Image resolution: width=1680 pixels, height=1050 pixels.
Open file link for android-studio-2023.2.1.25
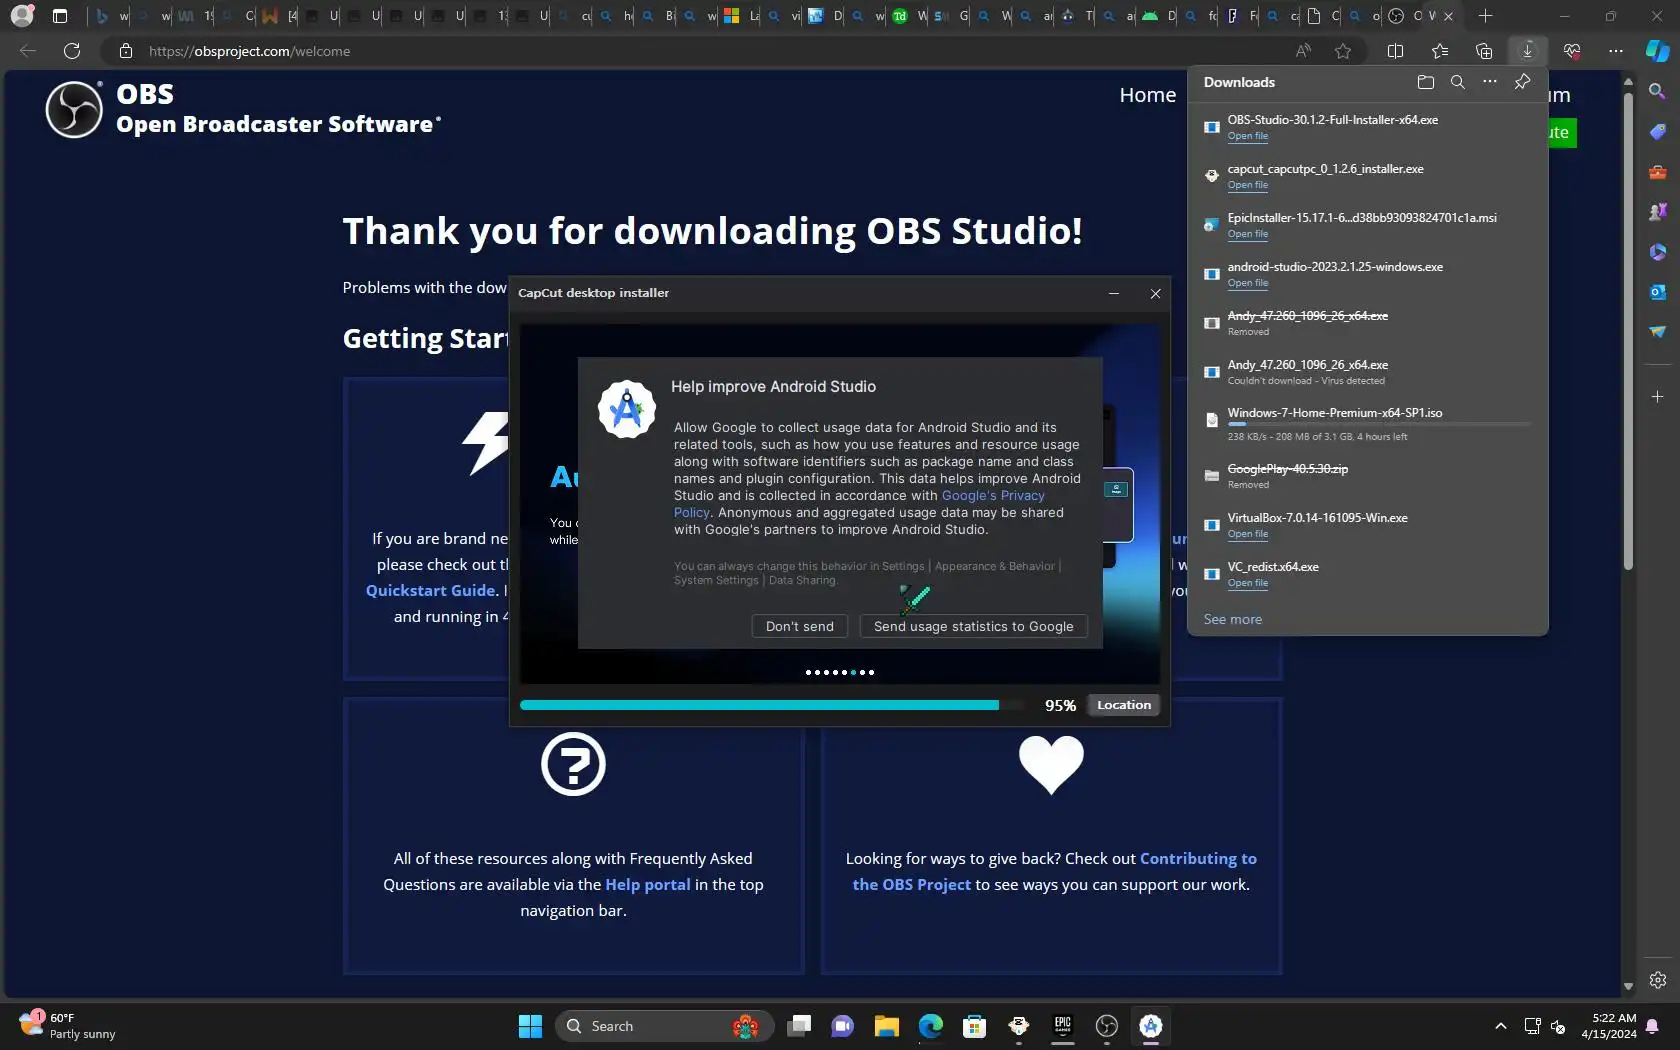(x=1247, y=283)
